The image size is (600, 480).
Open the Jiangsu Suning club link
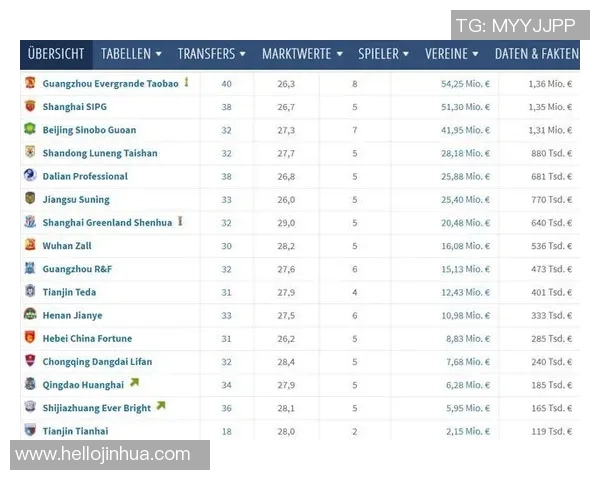76,199
